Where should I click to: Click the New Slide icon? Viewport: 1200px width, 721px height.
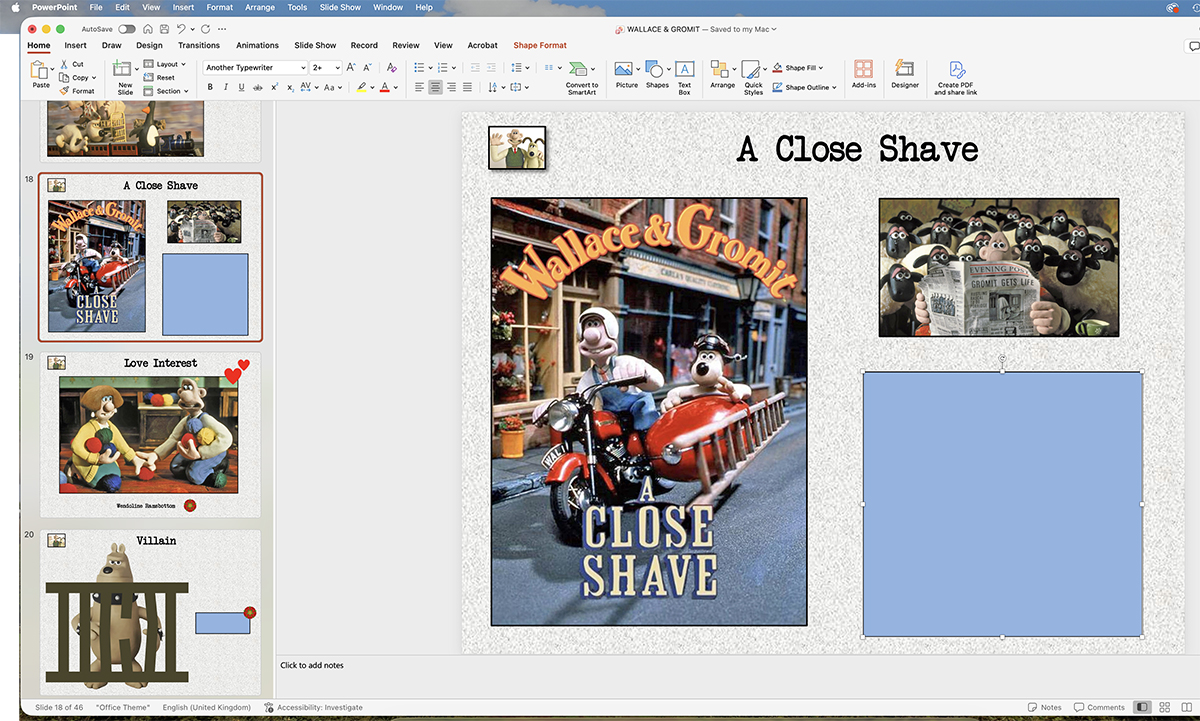point(123,68)
